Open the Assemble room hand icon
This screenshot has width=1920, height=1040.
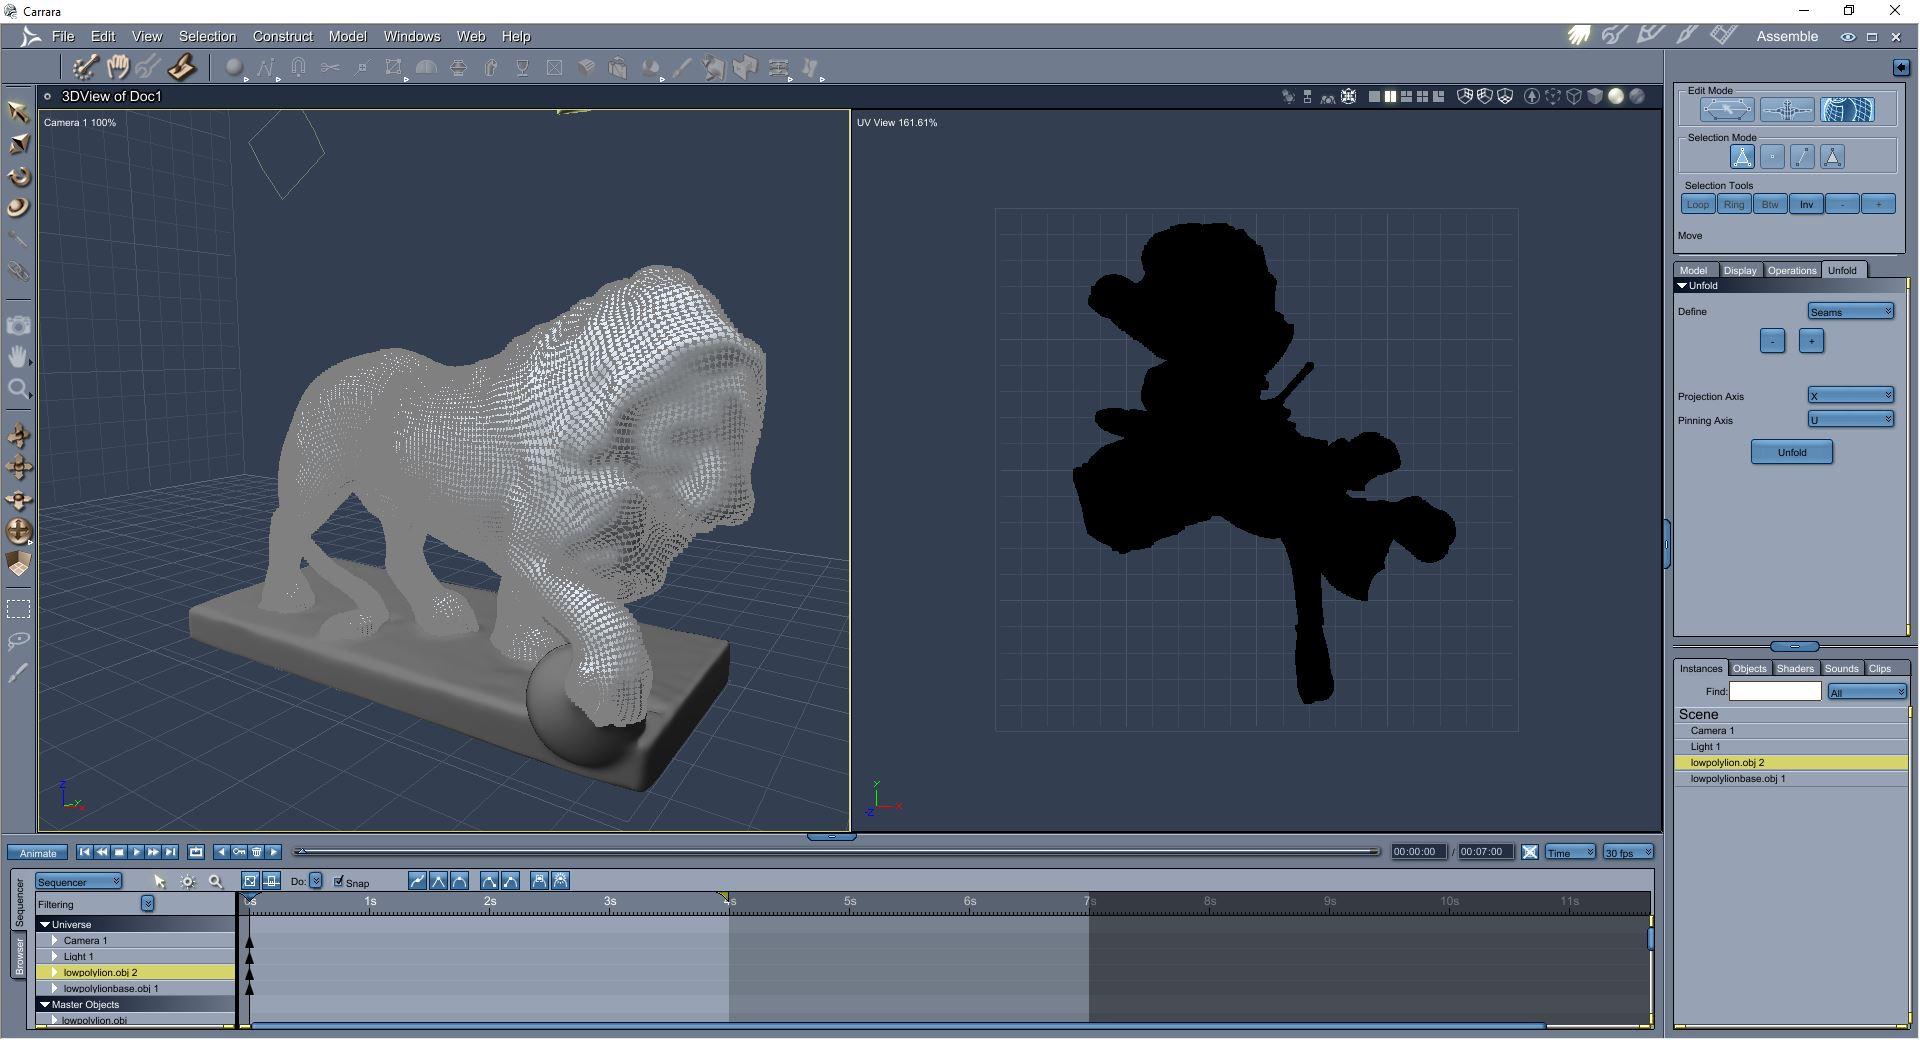click(1579, 36)
